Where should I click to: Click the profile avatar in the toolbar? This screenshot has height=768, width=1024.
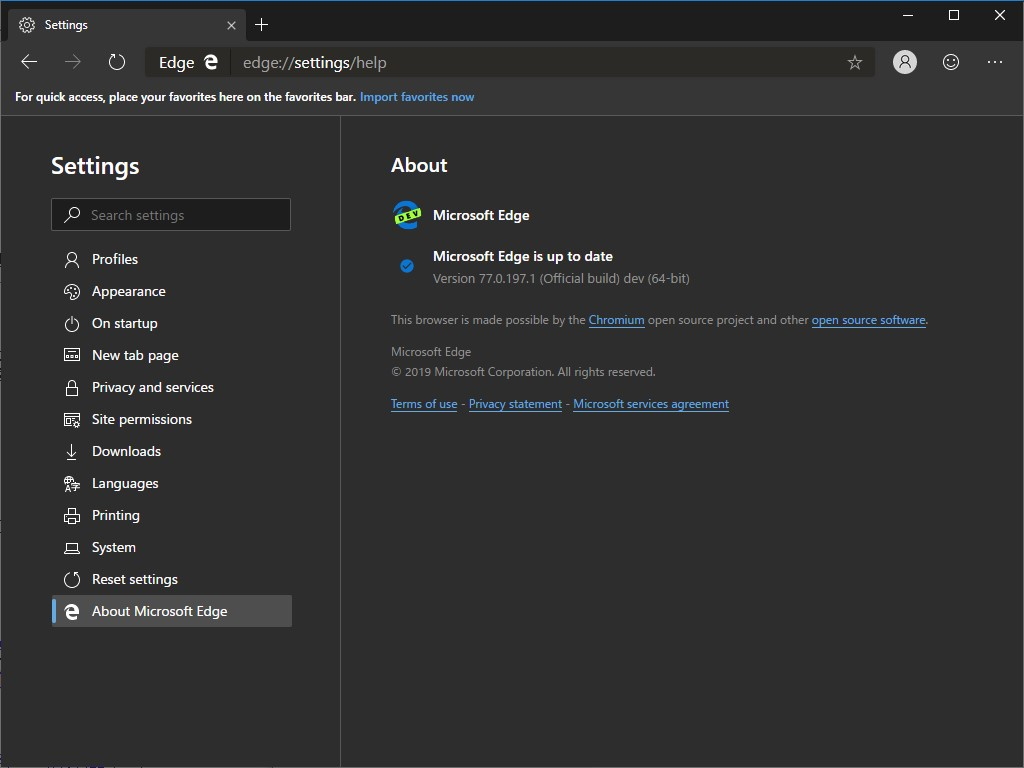click(904, 62)
